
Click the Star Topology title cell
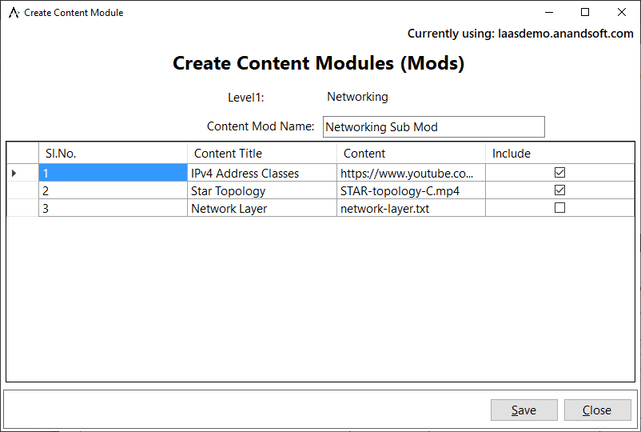point(261,190)
